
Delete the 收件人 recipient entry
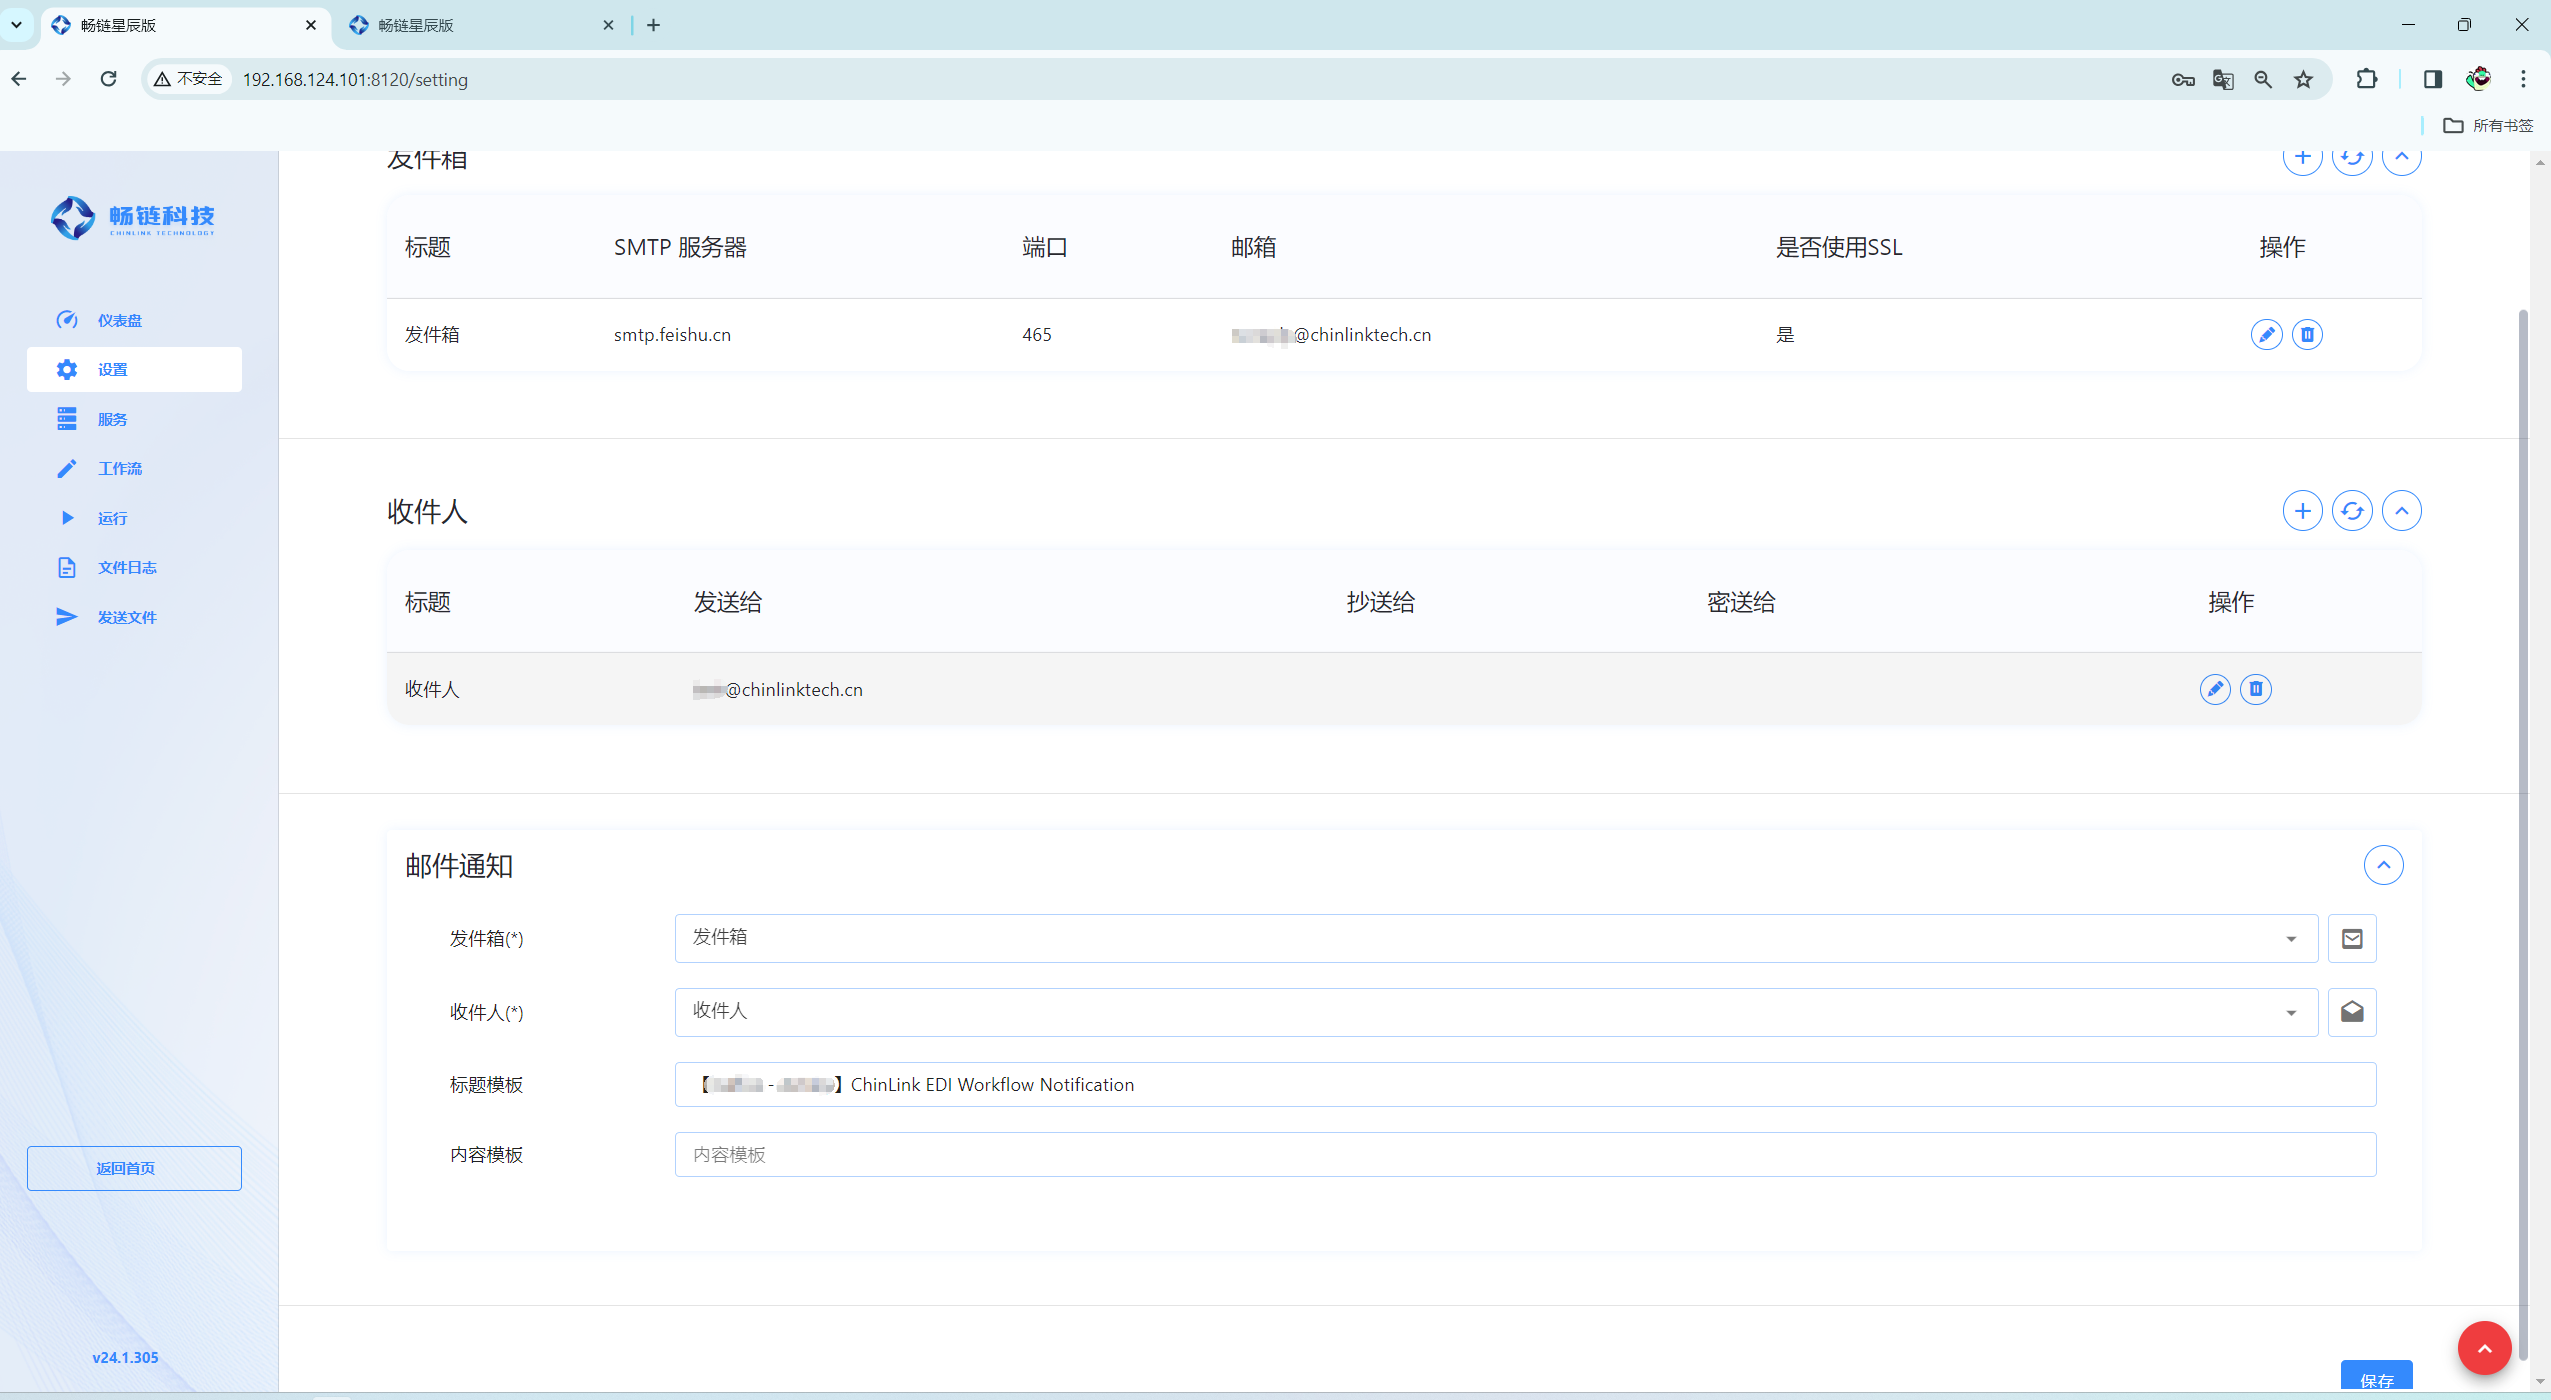tap(2256, 689)
